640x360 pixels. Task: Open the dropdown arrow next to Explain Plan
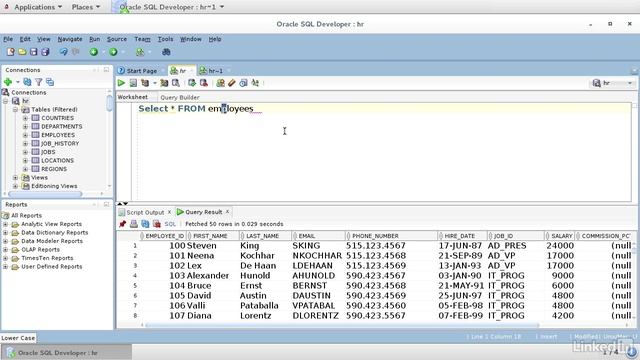[155, 83]
